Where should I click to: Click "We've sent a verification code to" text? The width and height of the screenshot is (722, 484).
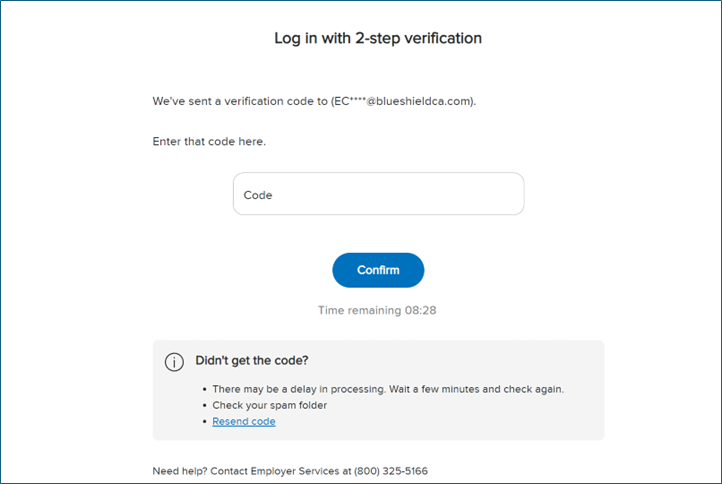point(240,102)
